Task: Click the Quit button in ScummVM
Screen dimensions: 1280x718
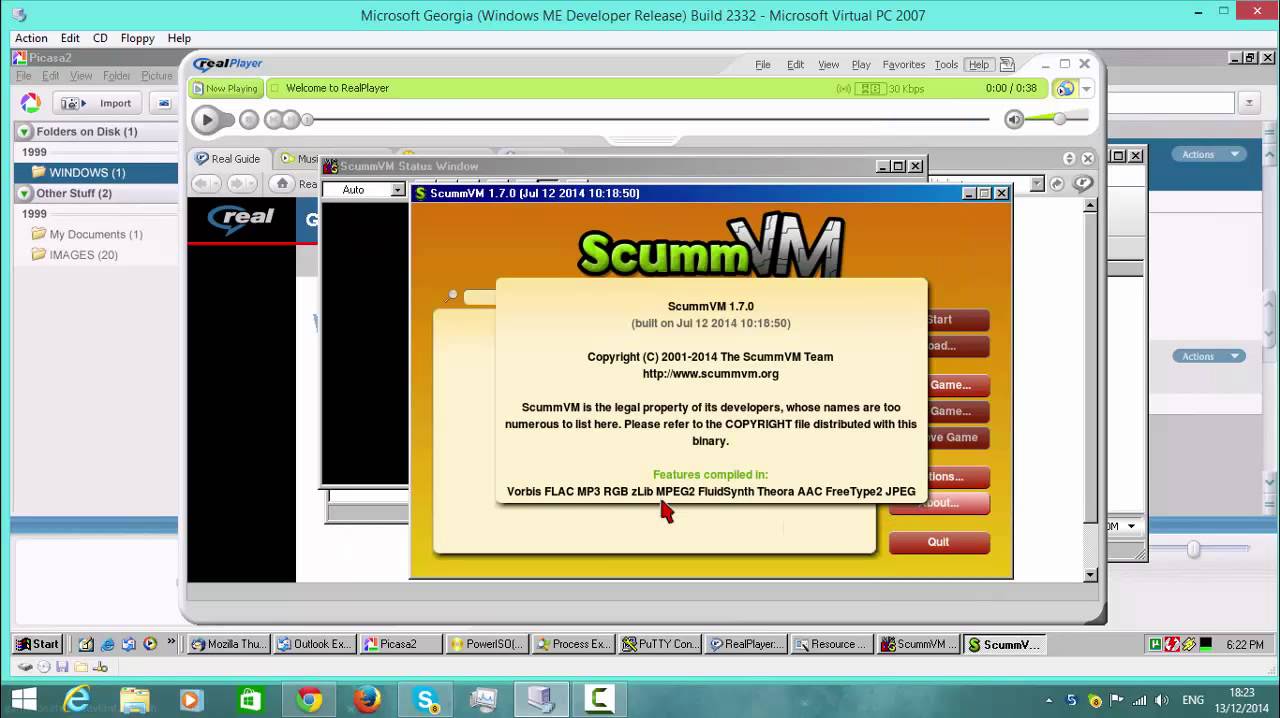Action: pyautogui.click(x=938, y=542)
